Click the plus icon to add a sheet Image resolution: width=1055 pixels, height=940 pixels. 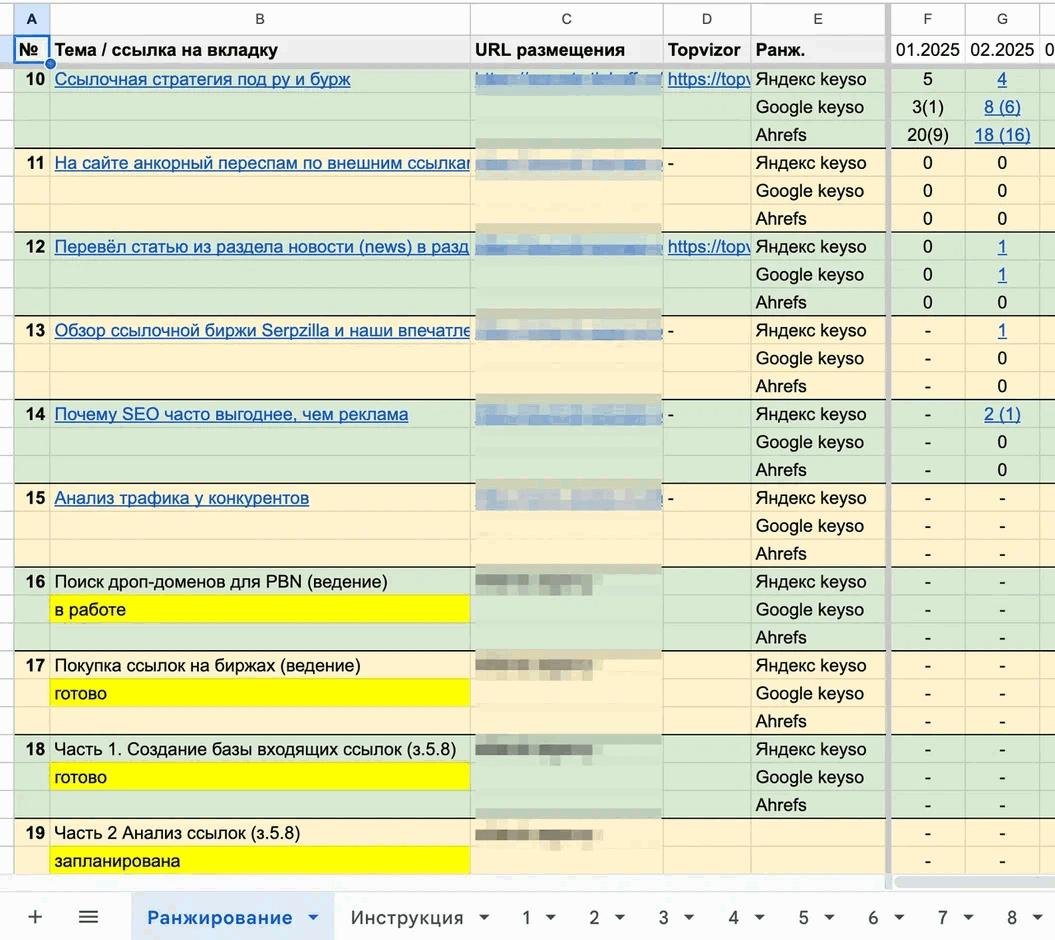tap(35, 917)
